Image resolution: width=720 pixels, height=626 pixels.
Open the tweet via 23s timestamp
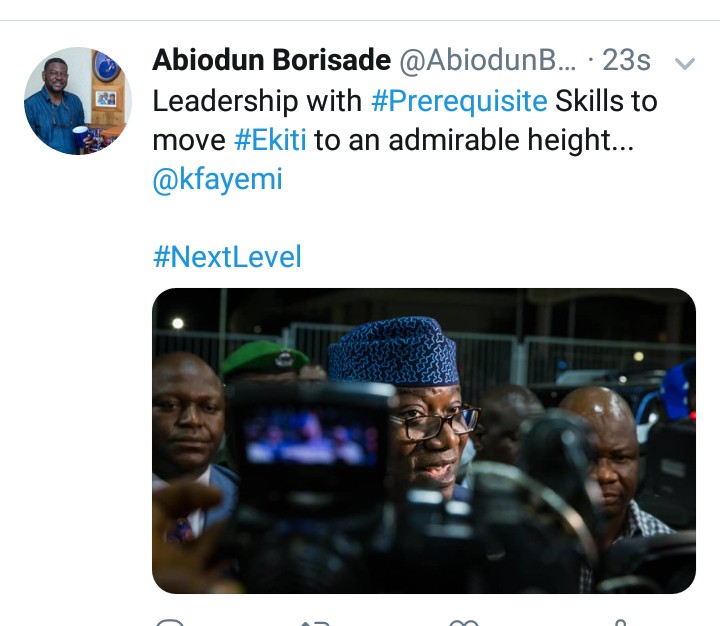point(626,60)
